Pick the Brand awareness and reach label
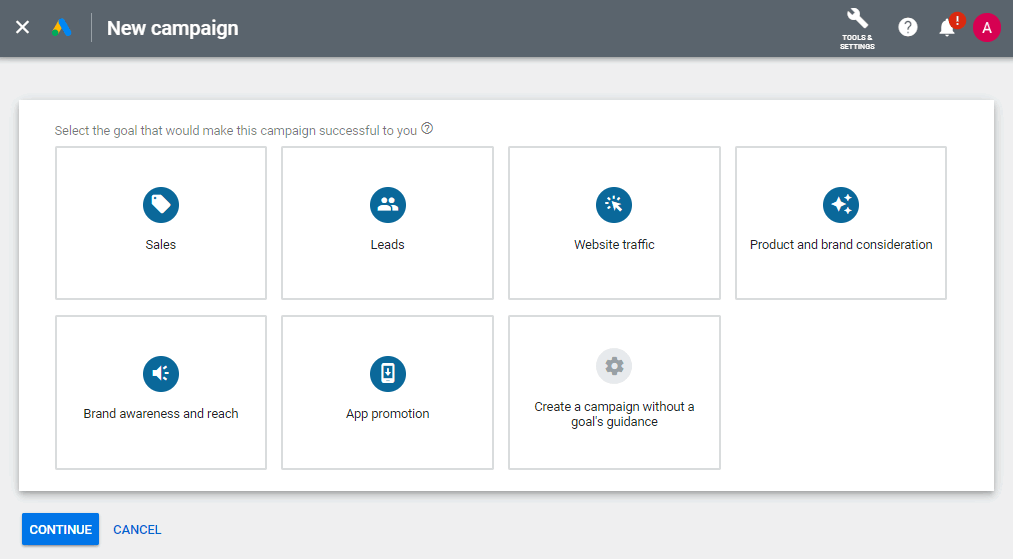The width and height of the screenshot is (1013, 559). [x=160, y=414]
